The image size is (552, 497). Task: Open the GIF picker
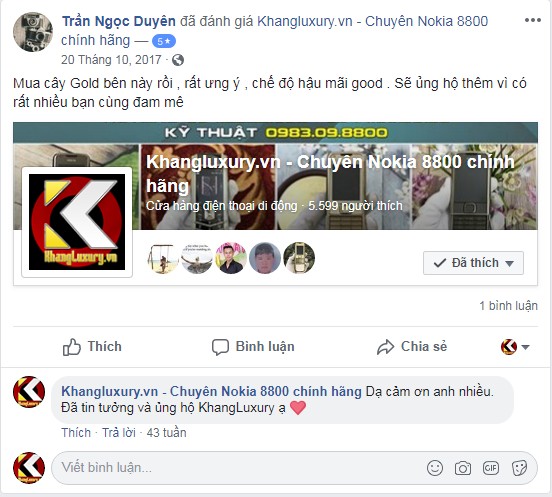491,468
